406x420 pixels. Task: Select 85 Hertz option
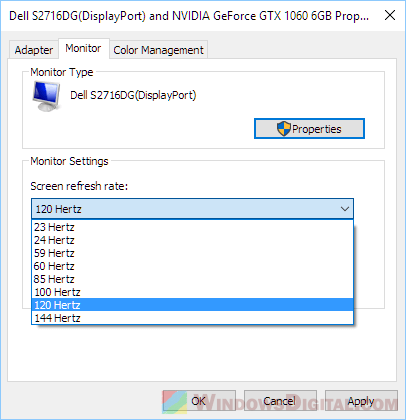point(192,279)
